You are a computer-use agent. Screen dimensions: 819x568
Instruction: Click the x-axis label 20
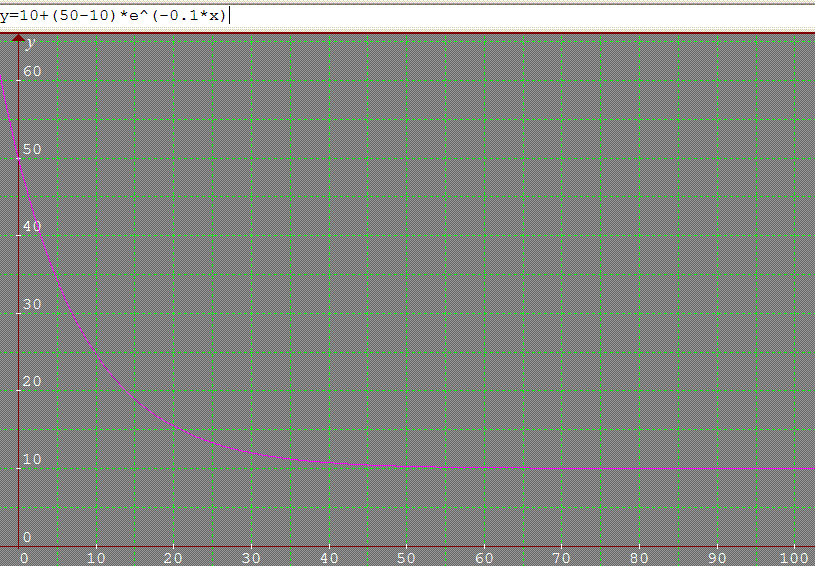pyautogui.click(x=173, y=558)
